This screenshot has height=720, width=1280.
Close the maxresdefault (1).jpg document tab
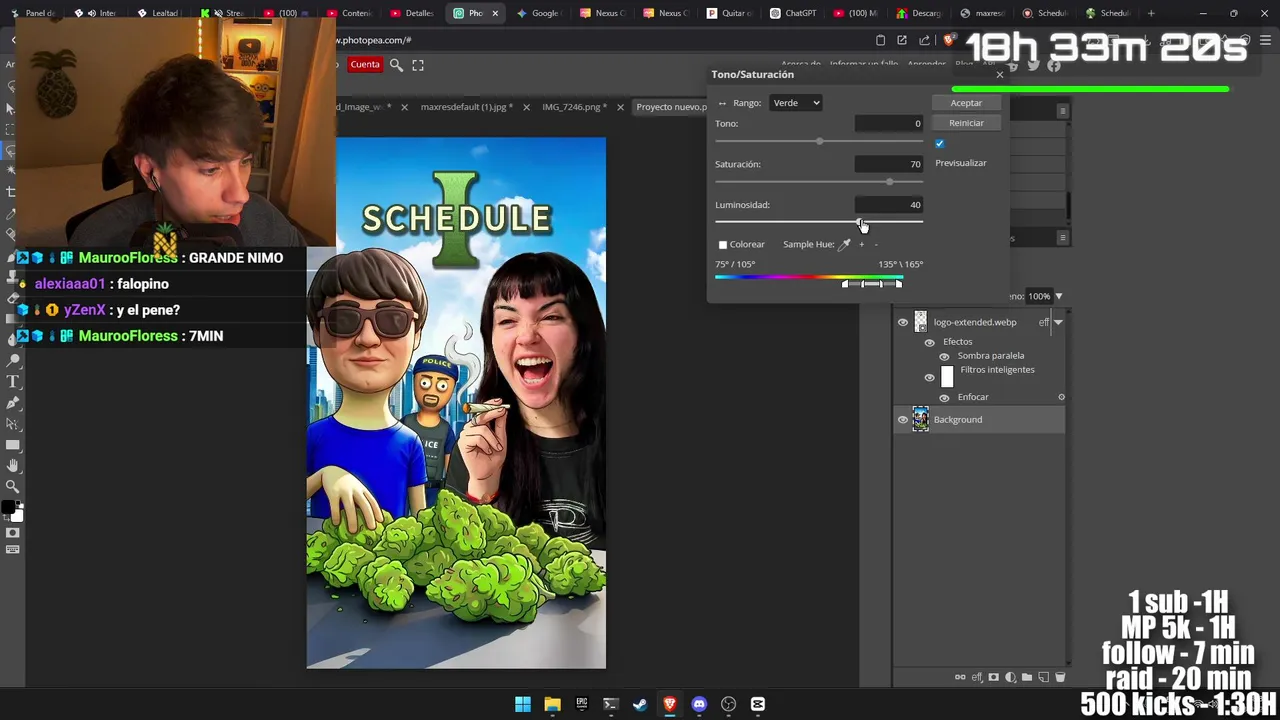click(x=526, y=107)
